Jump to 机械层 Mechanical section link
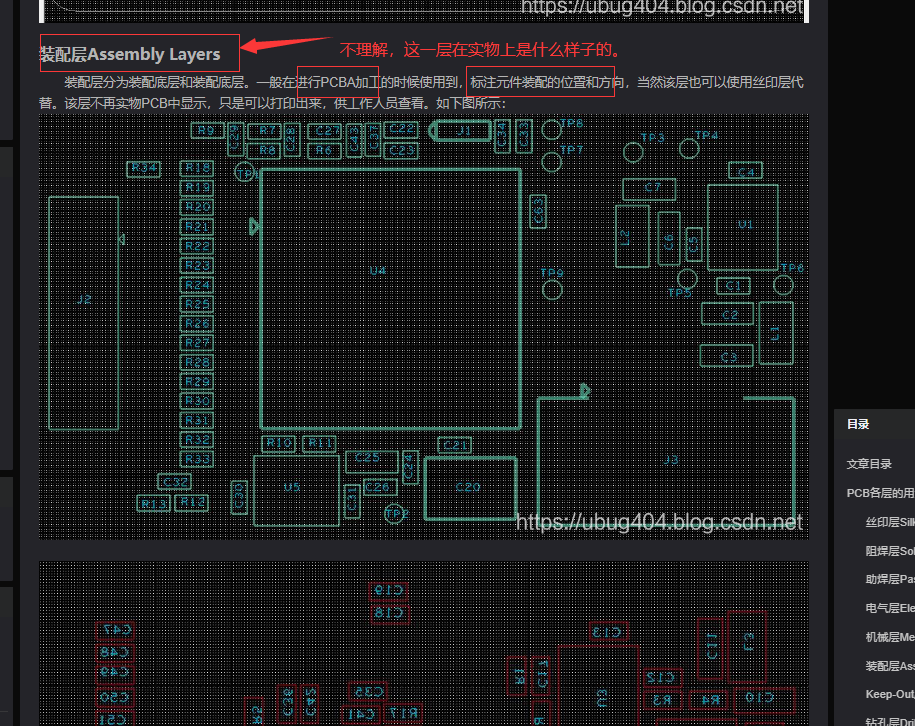 pyautogui.click(x=890, y=637)
